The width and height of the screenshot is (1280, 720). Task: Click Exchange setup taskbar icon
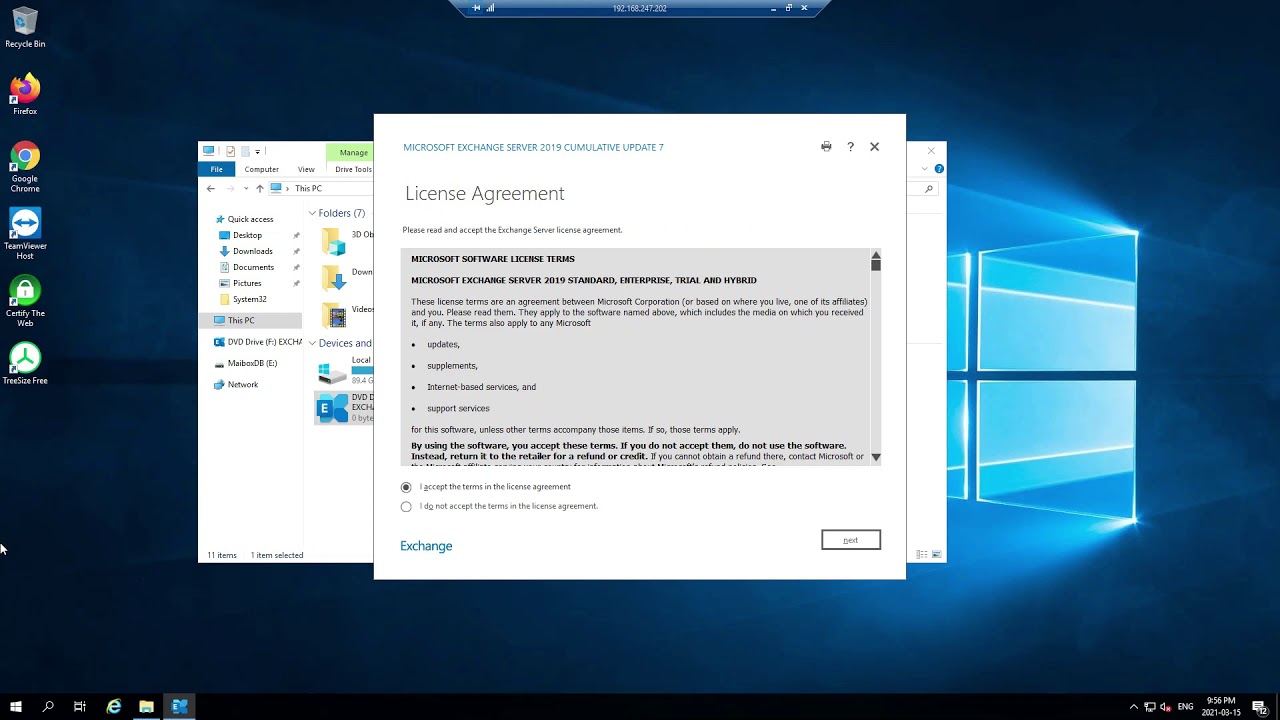(179, 706)
